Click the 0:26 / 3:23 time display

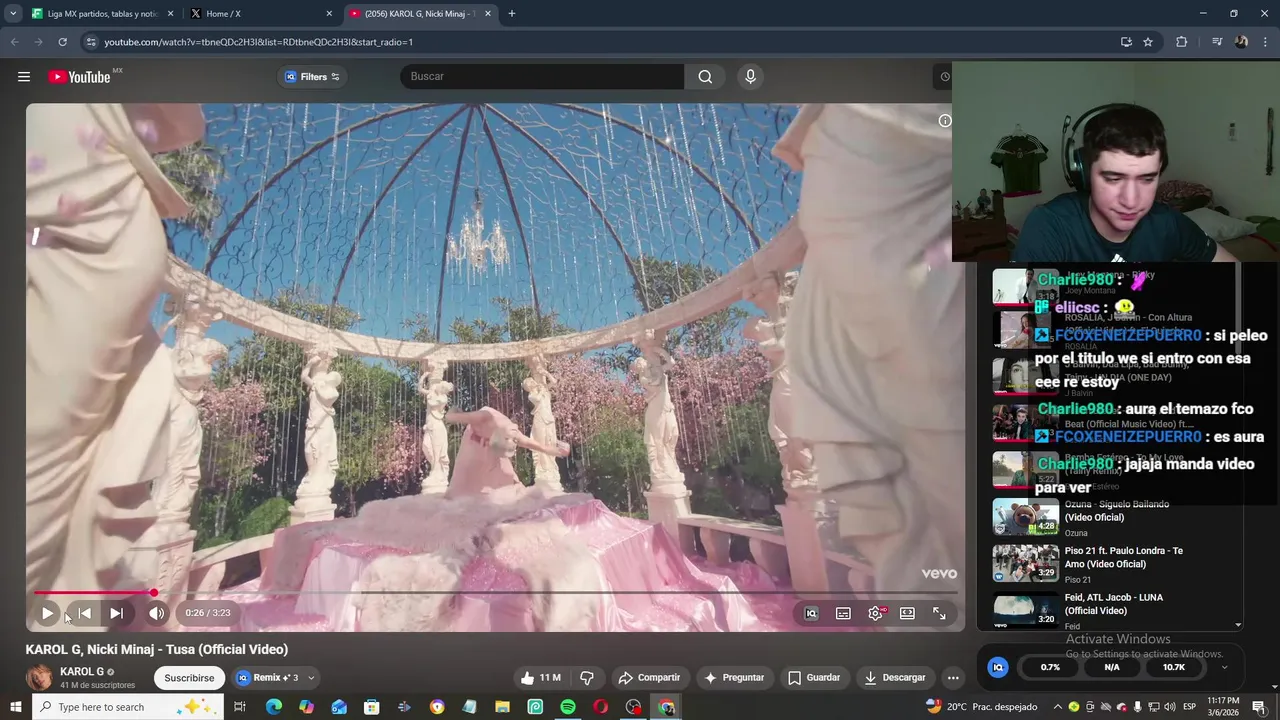pos(208,613)
